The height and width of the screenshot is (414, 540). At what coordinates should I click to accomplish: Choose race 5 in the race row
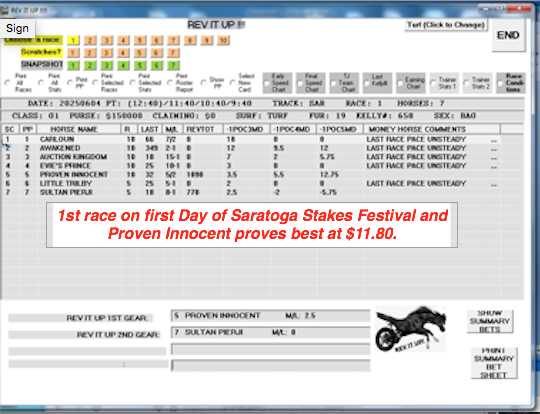[140, 40]
